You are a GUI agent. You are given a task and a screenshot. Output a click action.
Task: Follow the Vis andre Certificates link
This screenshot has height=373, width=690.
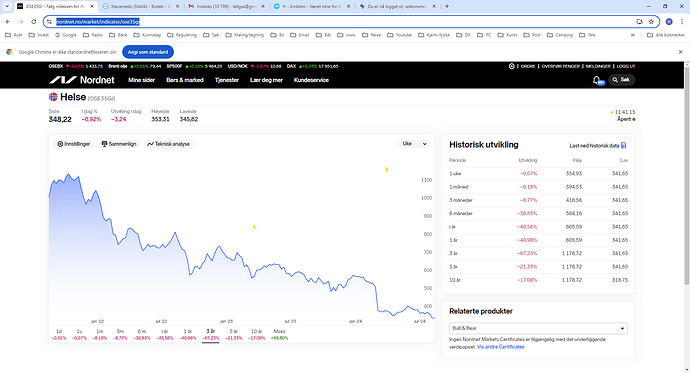click(x=501, y=347)
